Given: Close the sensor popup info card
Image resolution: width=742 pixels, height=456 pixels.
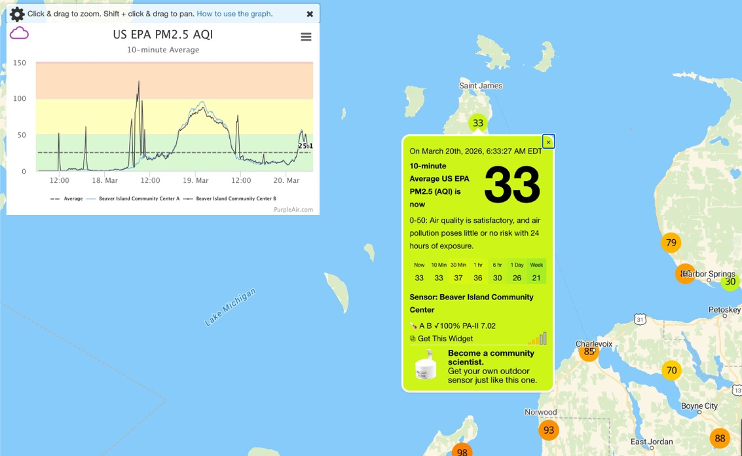Looking at the screenshot, I should (x=548, y=142).
